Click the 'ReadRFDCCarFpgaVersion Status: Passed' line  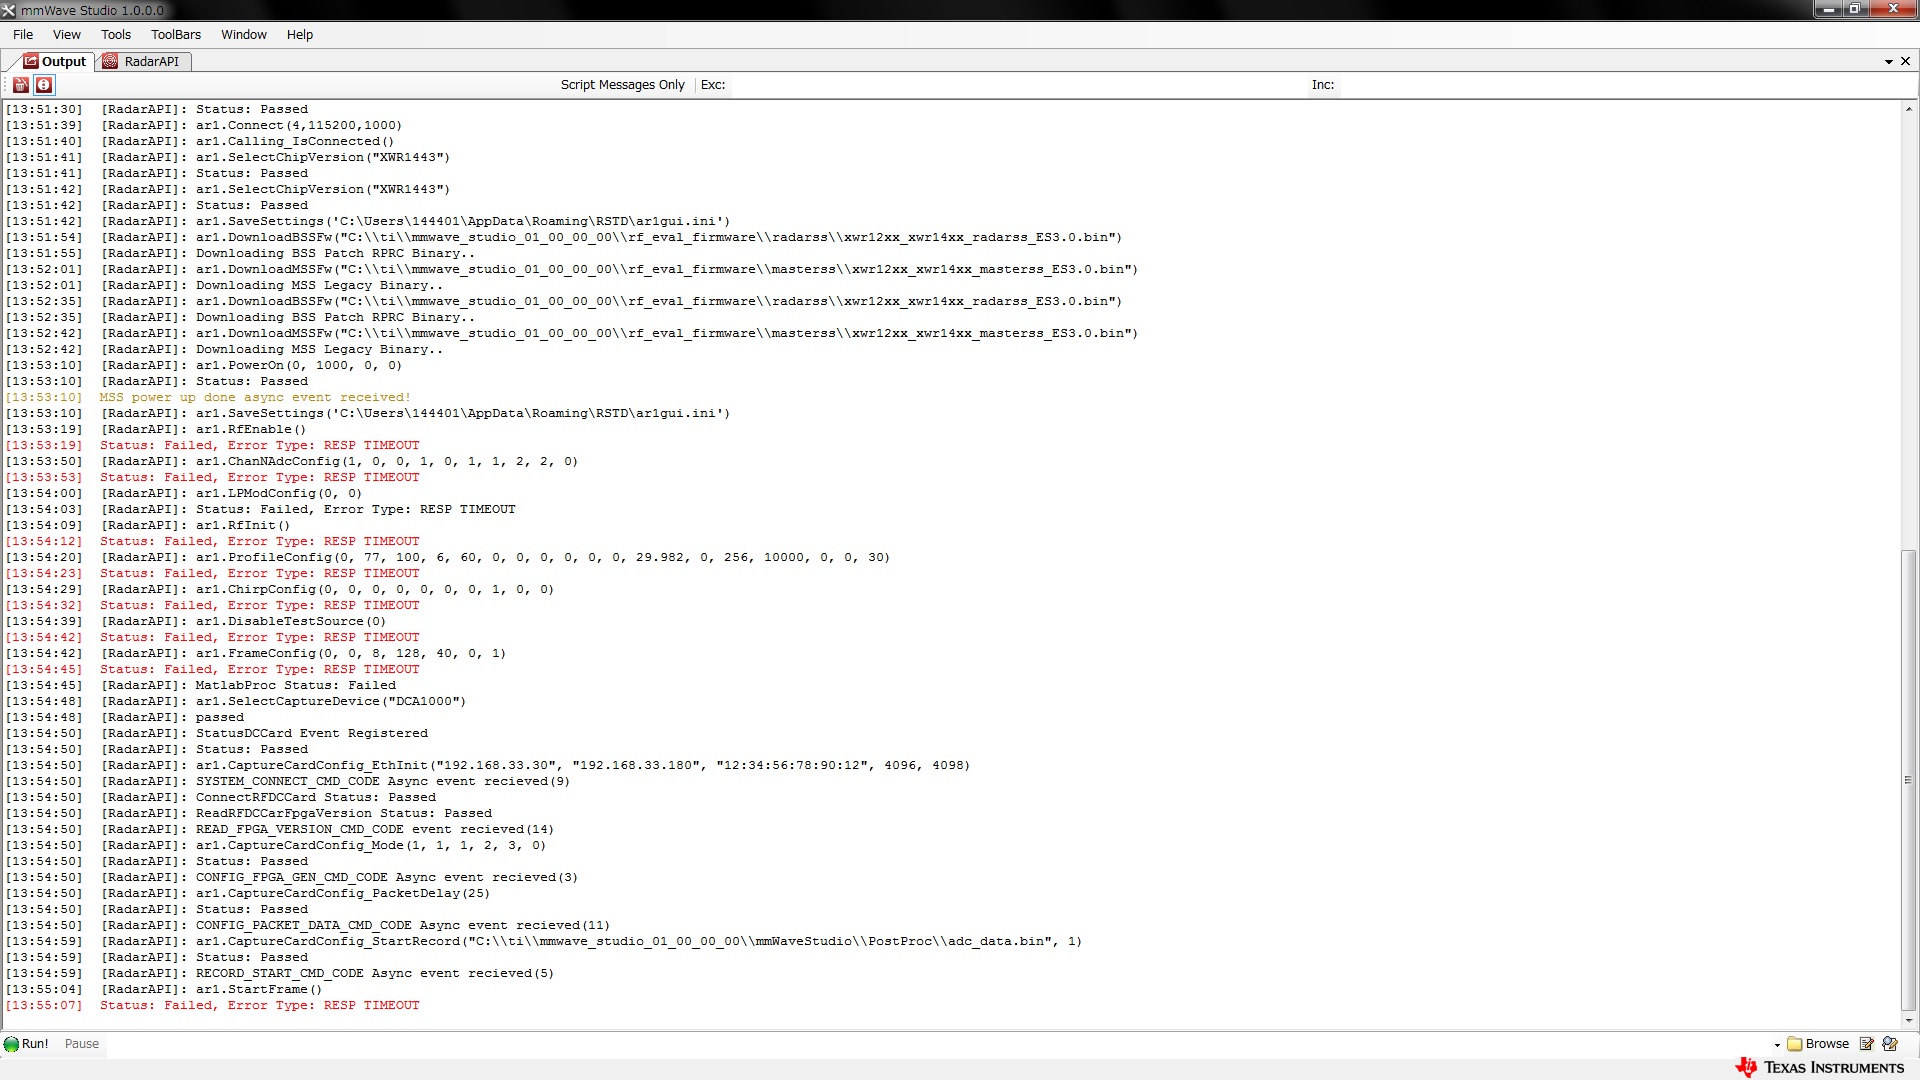[248, 813]
